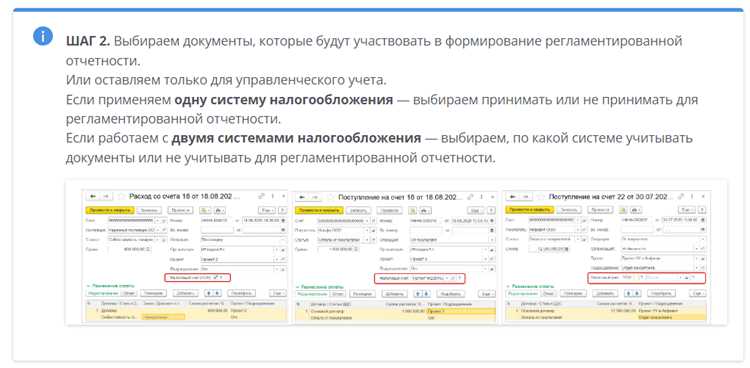The image size is (750, 368).
Task: Click Номер field in Расход со счета 18
Action: point(217,220)
